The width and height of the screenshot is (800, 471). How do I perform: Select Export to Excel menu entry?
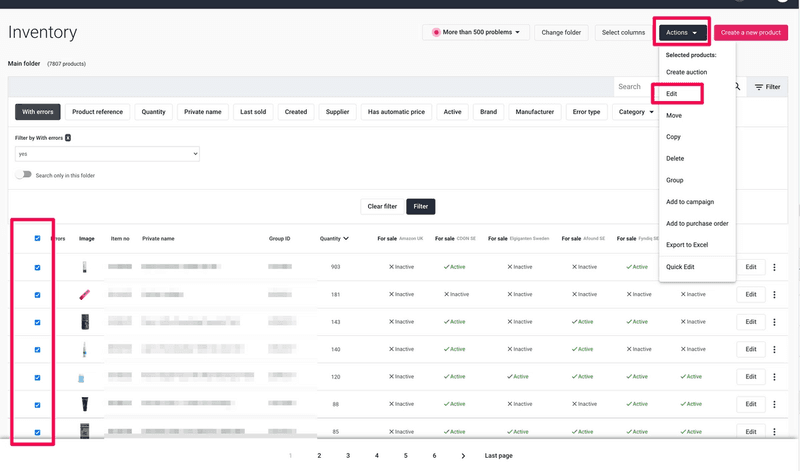[x=687, y=245]
